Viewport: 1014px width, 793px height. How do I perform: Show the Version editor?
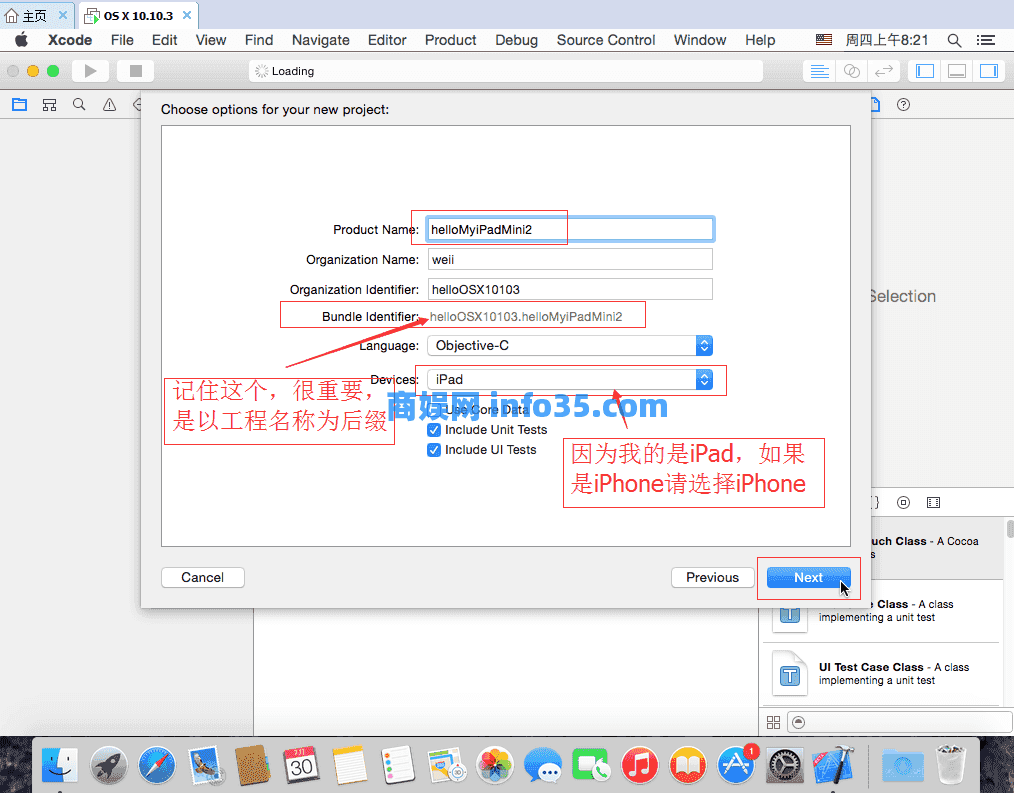click(x=884, y=71)
